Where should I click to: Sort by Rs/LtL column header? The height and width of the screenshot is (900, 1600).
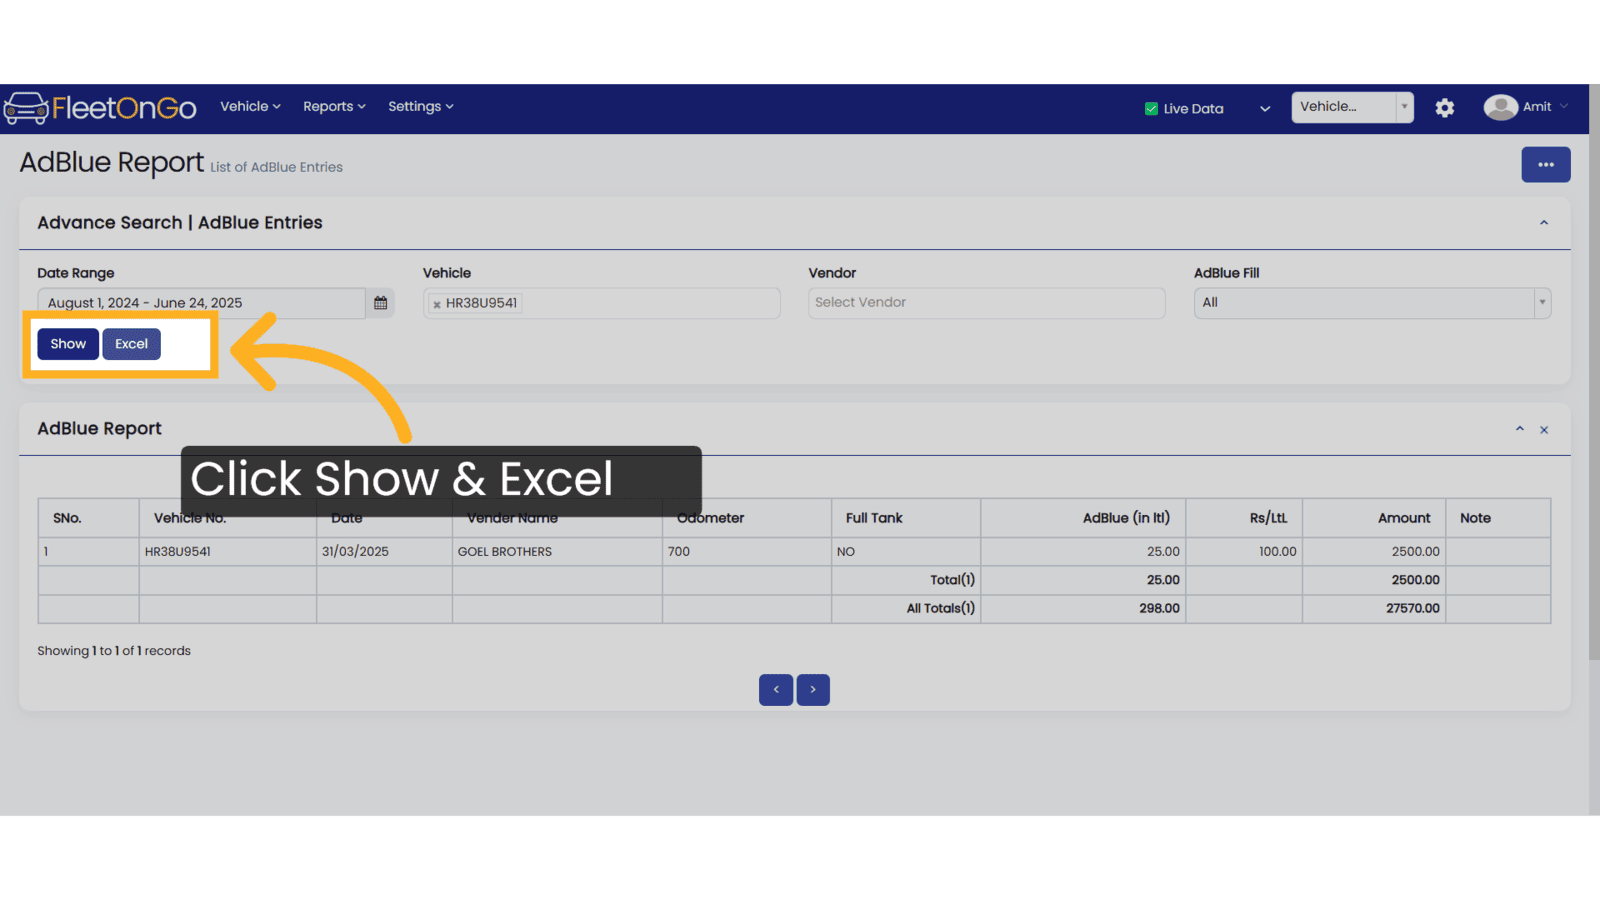point(1244,518)
